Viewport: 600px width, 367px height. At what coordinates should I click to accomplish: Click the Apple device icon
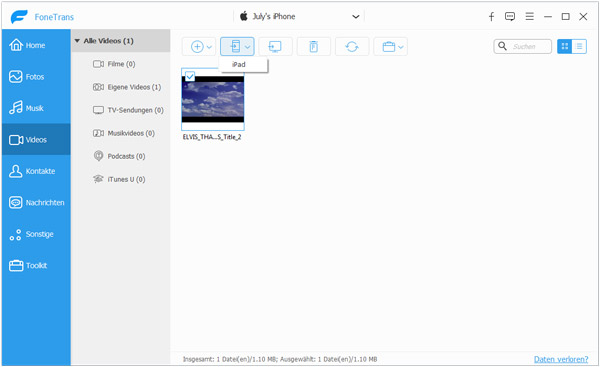pos(244,16)
